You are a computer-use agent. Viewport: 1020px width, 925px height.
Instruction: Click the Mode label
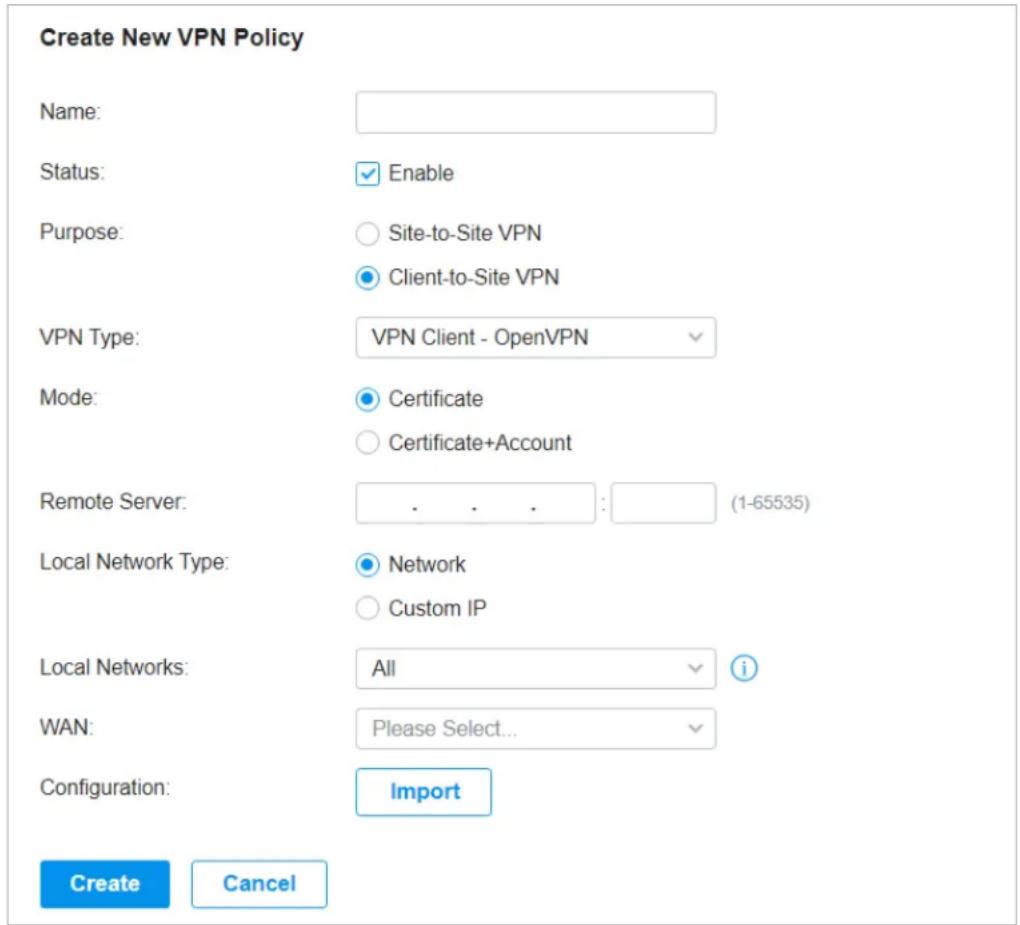tap(68, 397)
